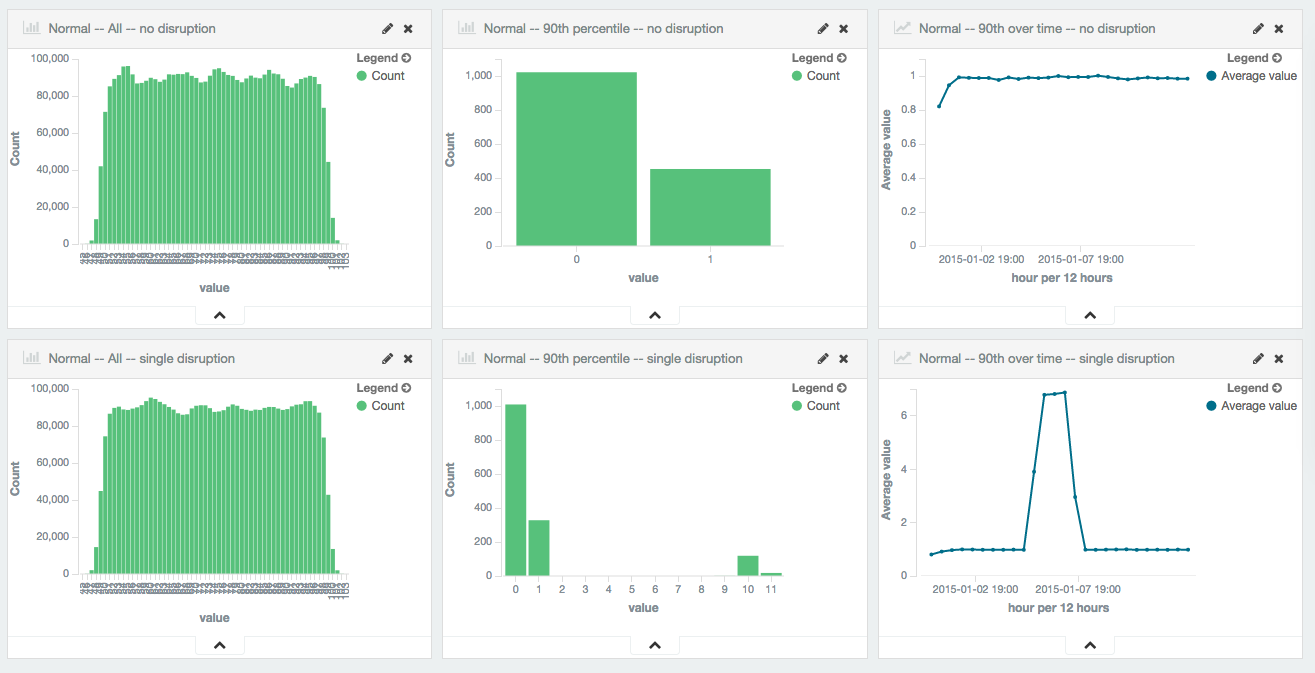This screenshot has height=673, width=1315.
Task: Click bar chart icon of 'All -- no disruption' panel
Action: pos(31,29)
